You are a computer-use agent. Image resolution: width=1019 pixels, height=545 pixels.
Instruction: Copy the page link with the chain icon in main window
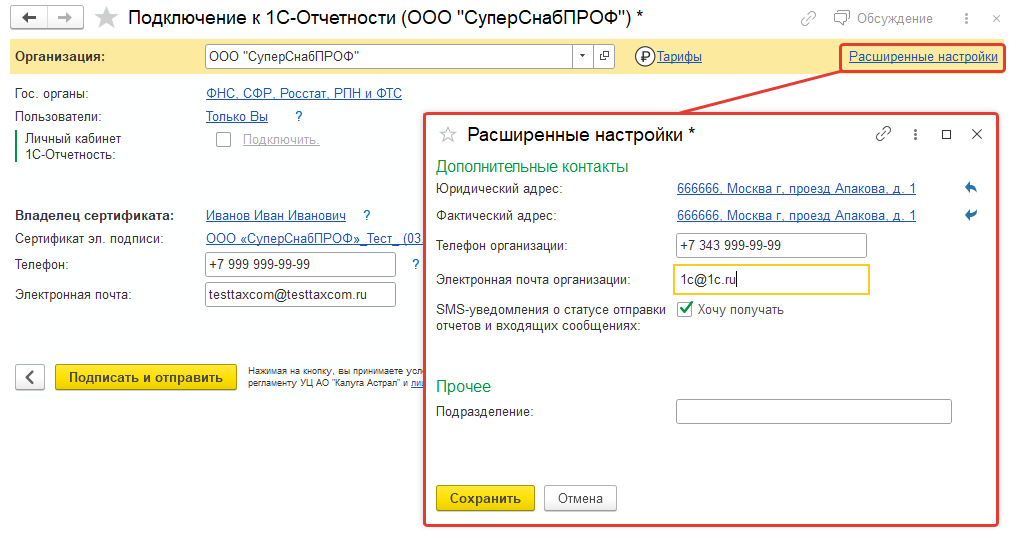808,19
